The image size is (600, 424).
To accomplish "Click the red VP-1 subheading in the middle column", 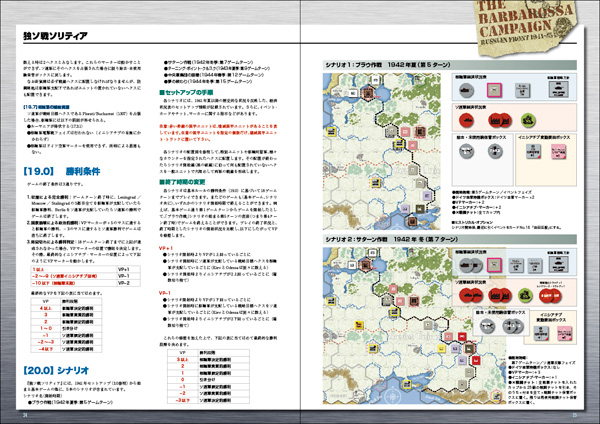I will pos(165,293).
